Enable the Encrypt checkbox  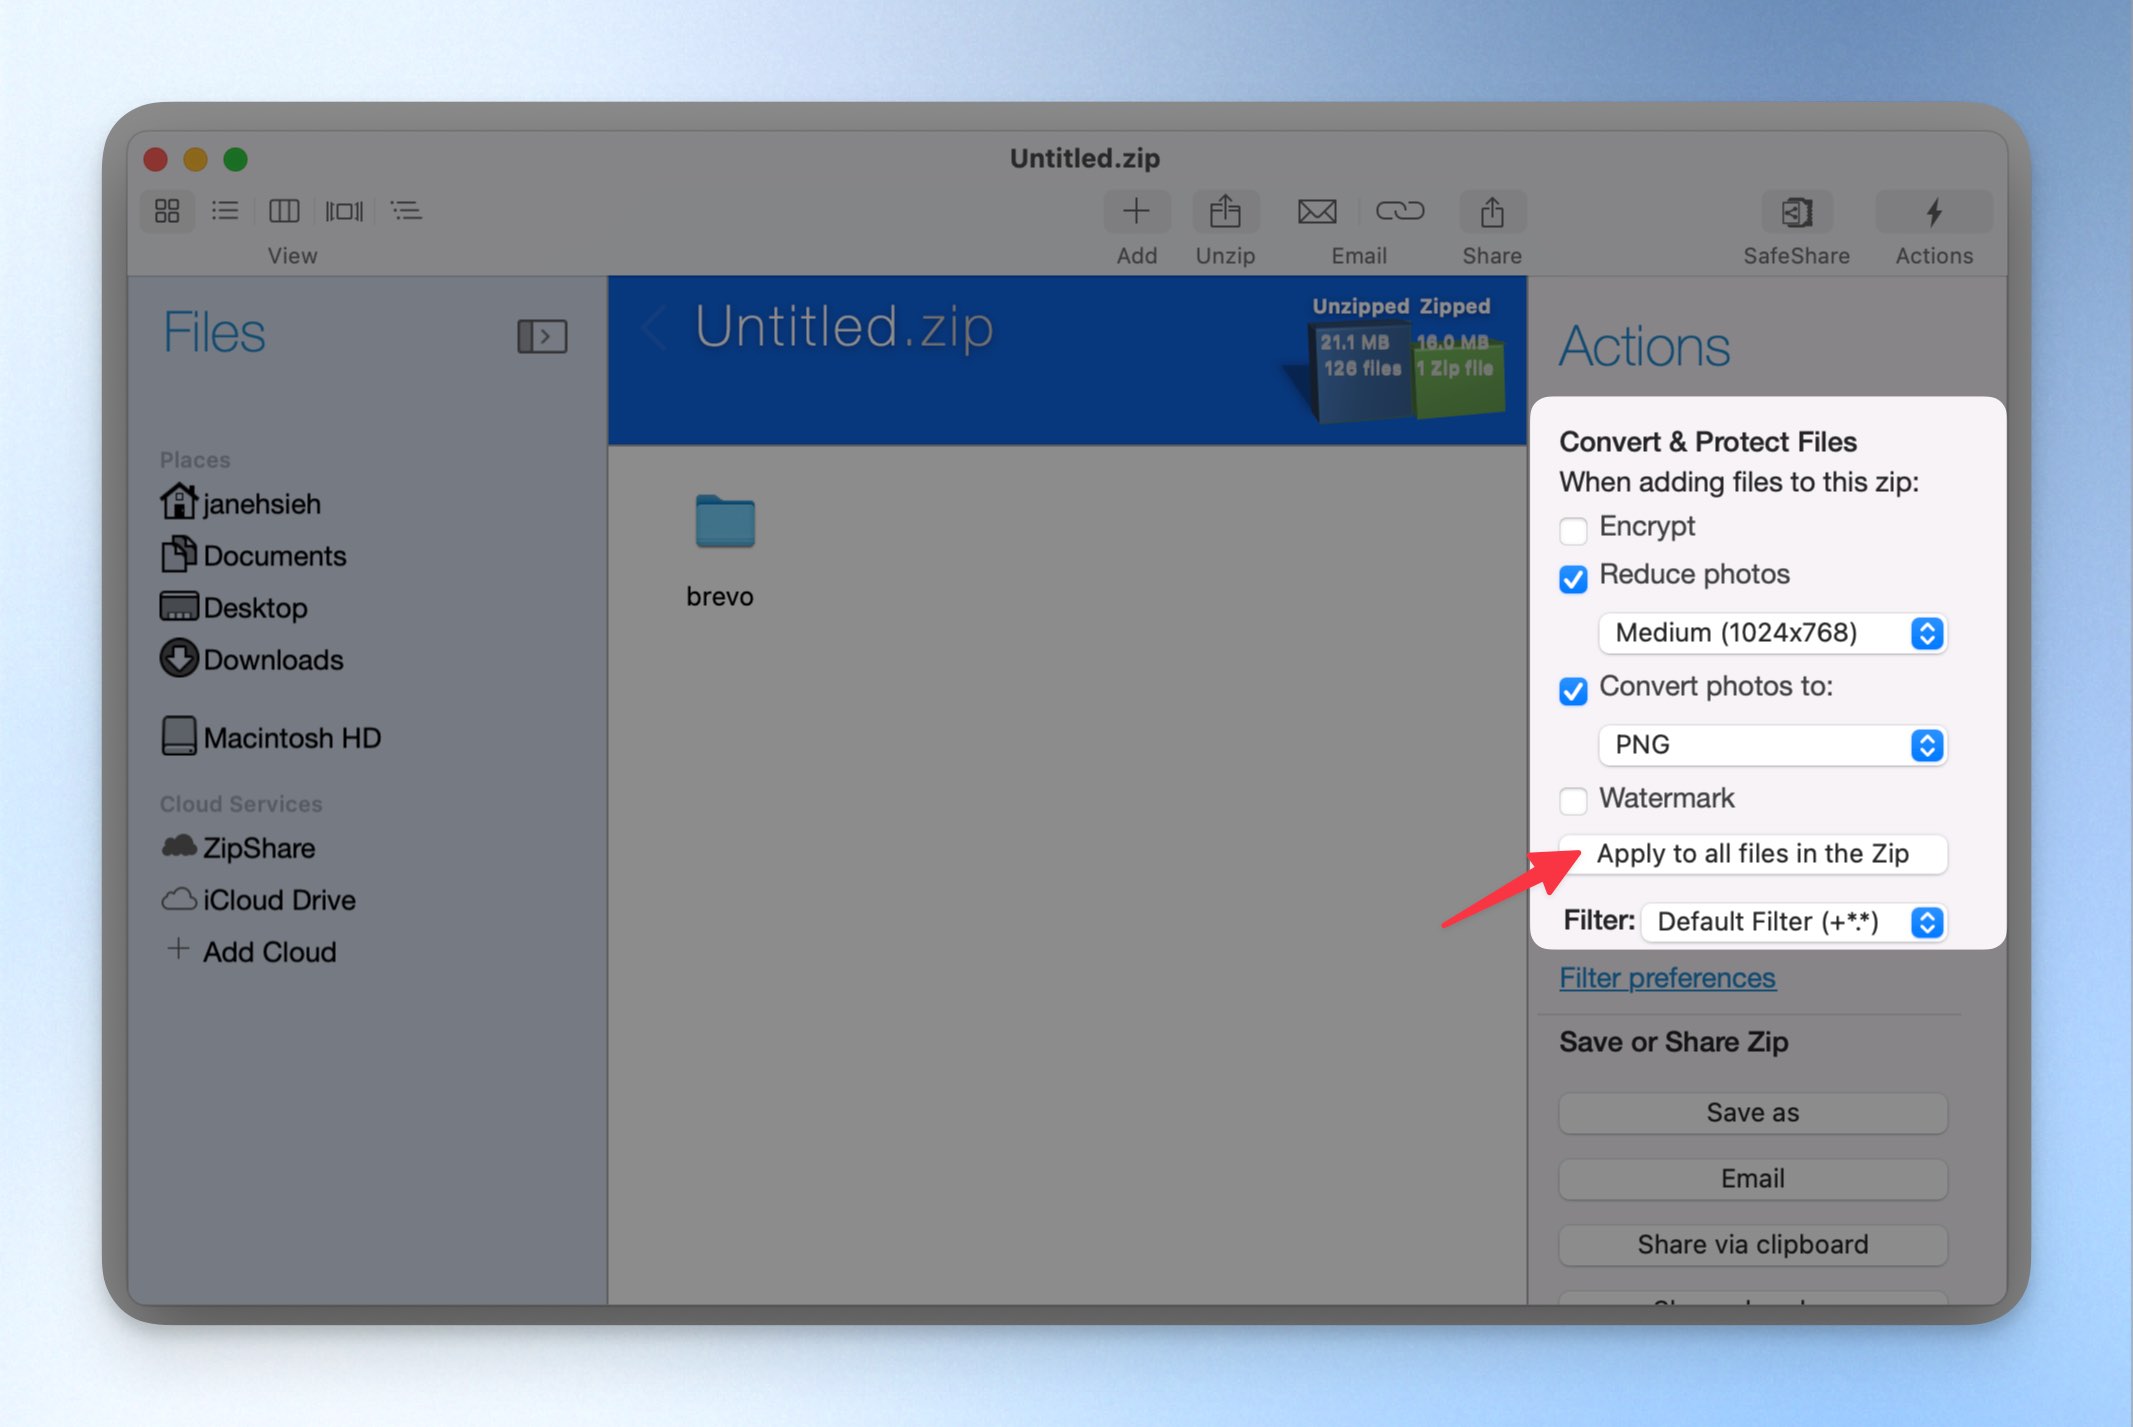click(1573, 529)
